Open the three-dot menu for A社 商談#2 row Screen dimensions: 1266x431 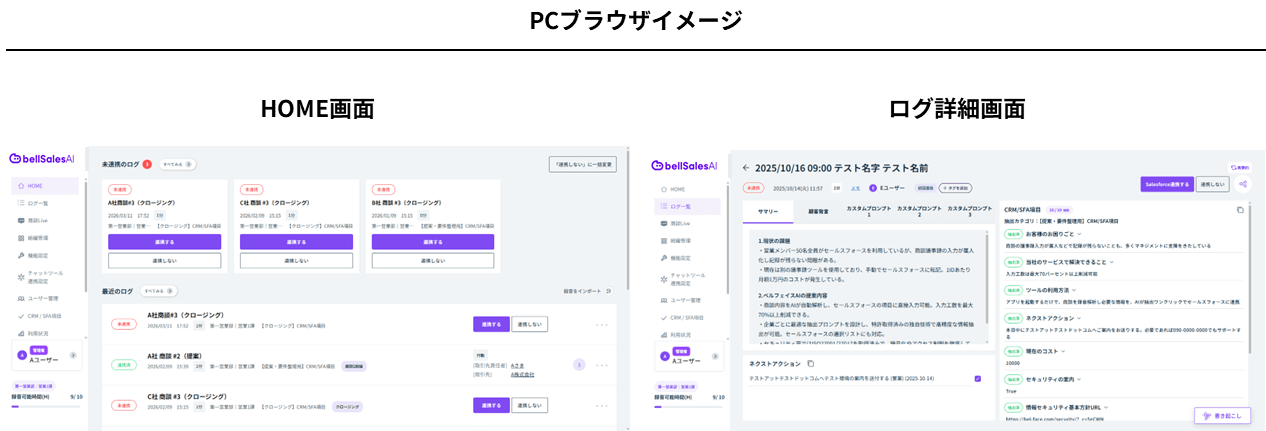point(602,365)
